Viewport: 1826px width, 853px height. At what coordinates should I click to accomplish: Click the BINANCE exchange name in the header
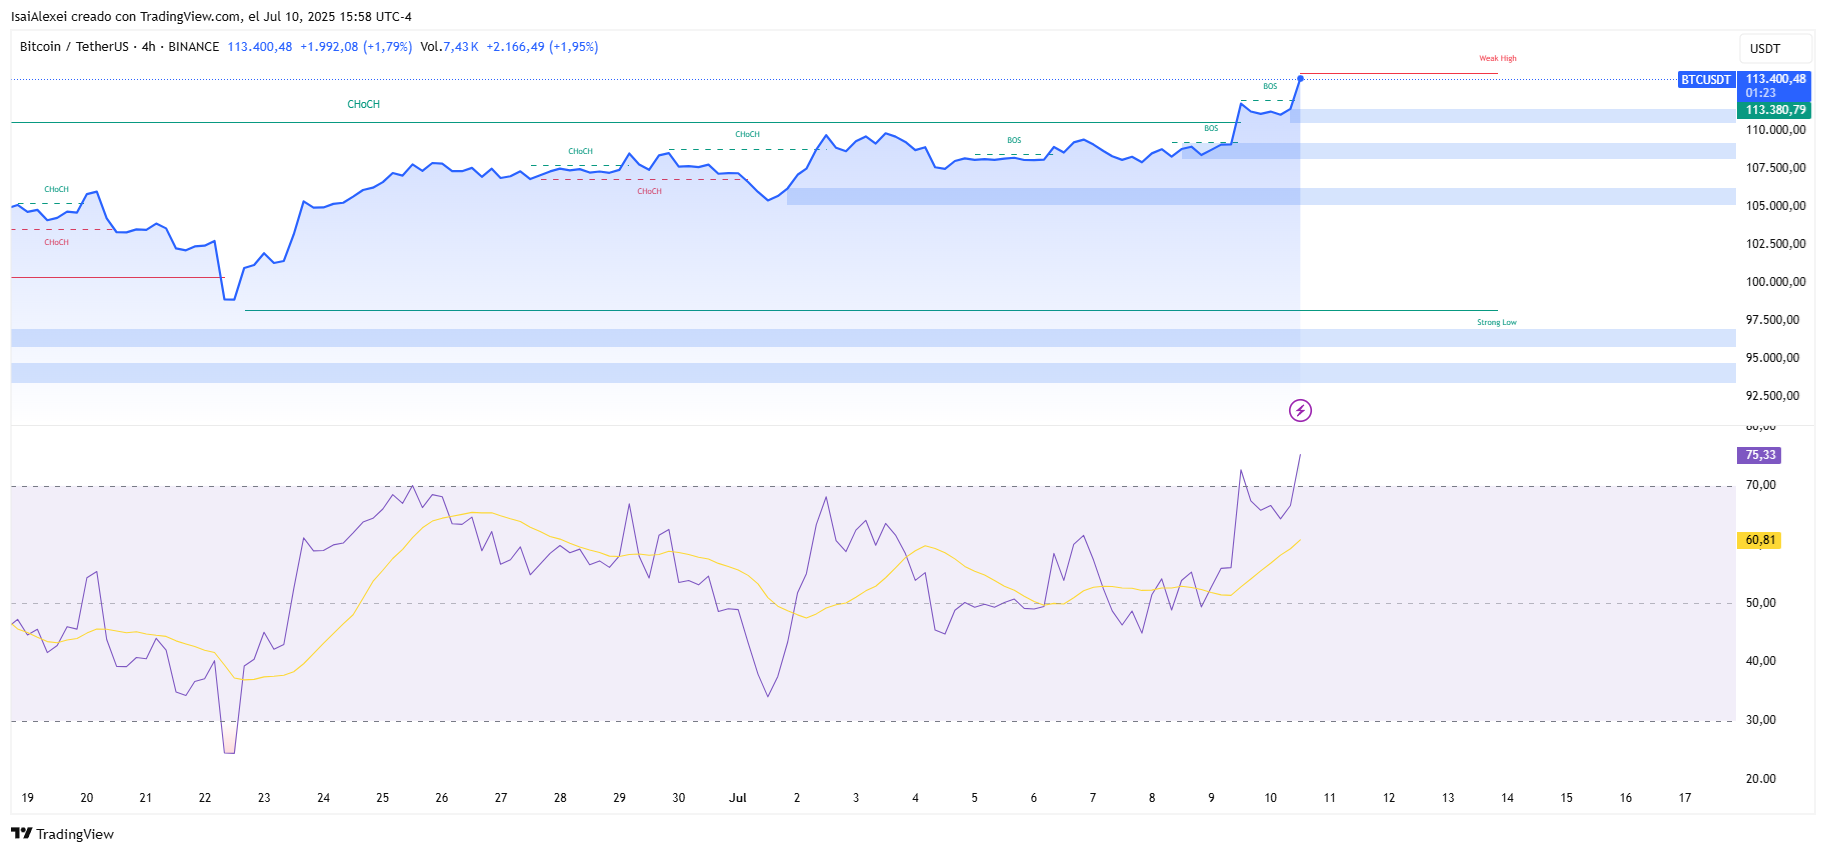coord(194,47)
